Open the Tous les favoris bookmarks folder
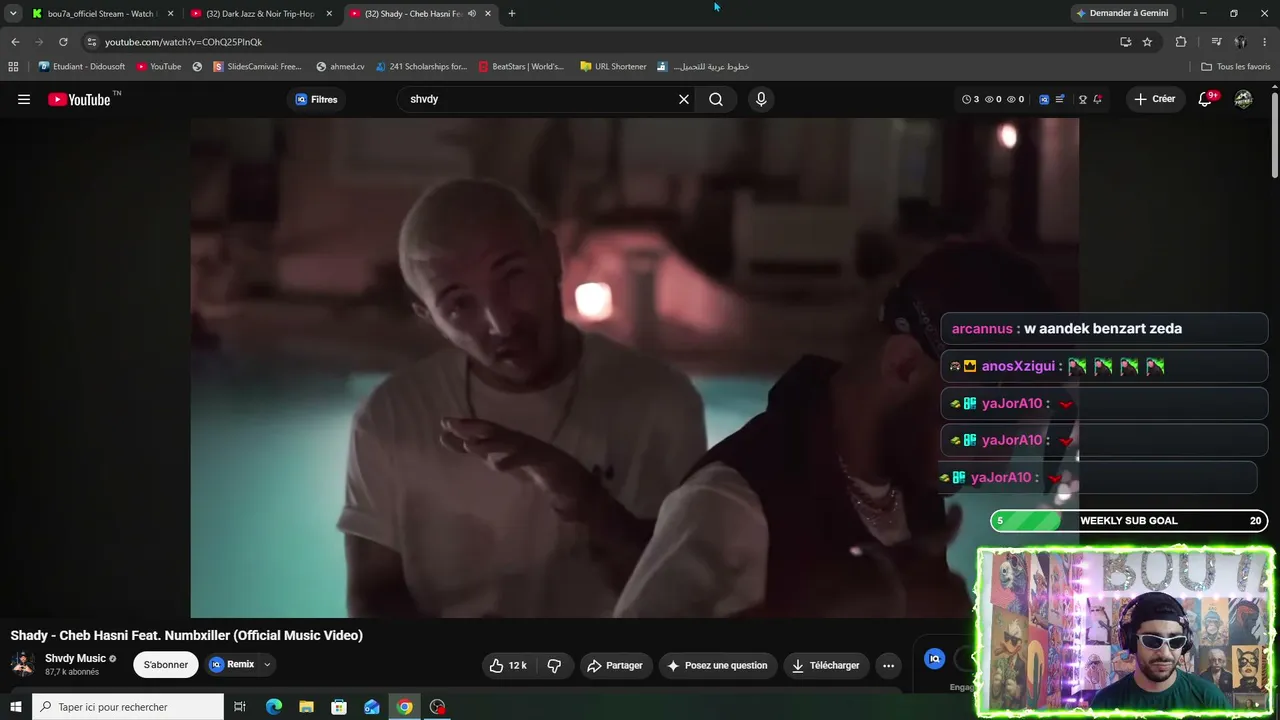This screenshot has width=1280, height=720. coord(1236,67)
